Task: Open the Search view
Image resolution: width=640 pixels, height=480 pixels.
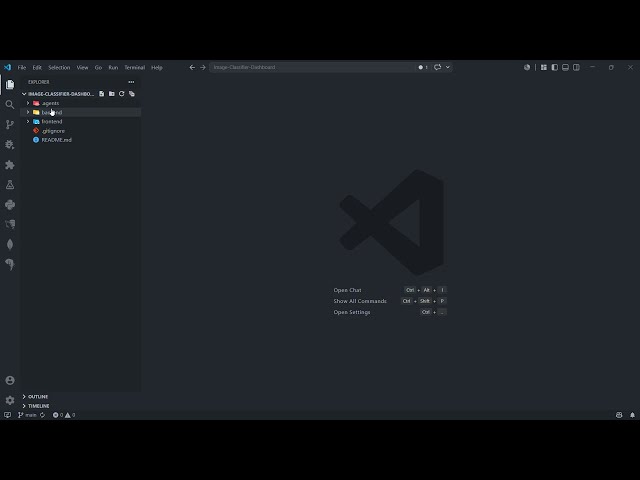Action: click(x=10, y=104)
